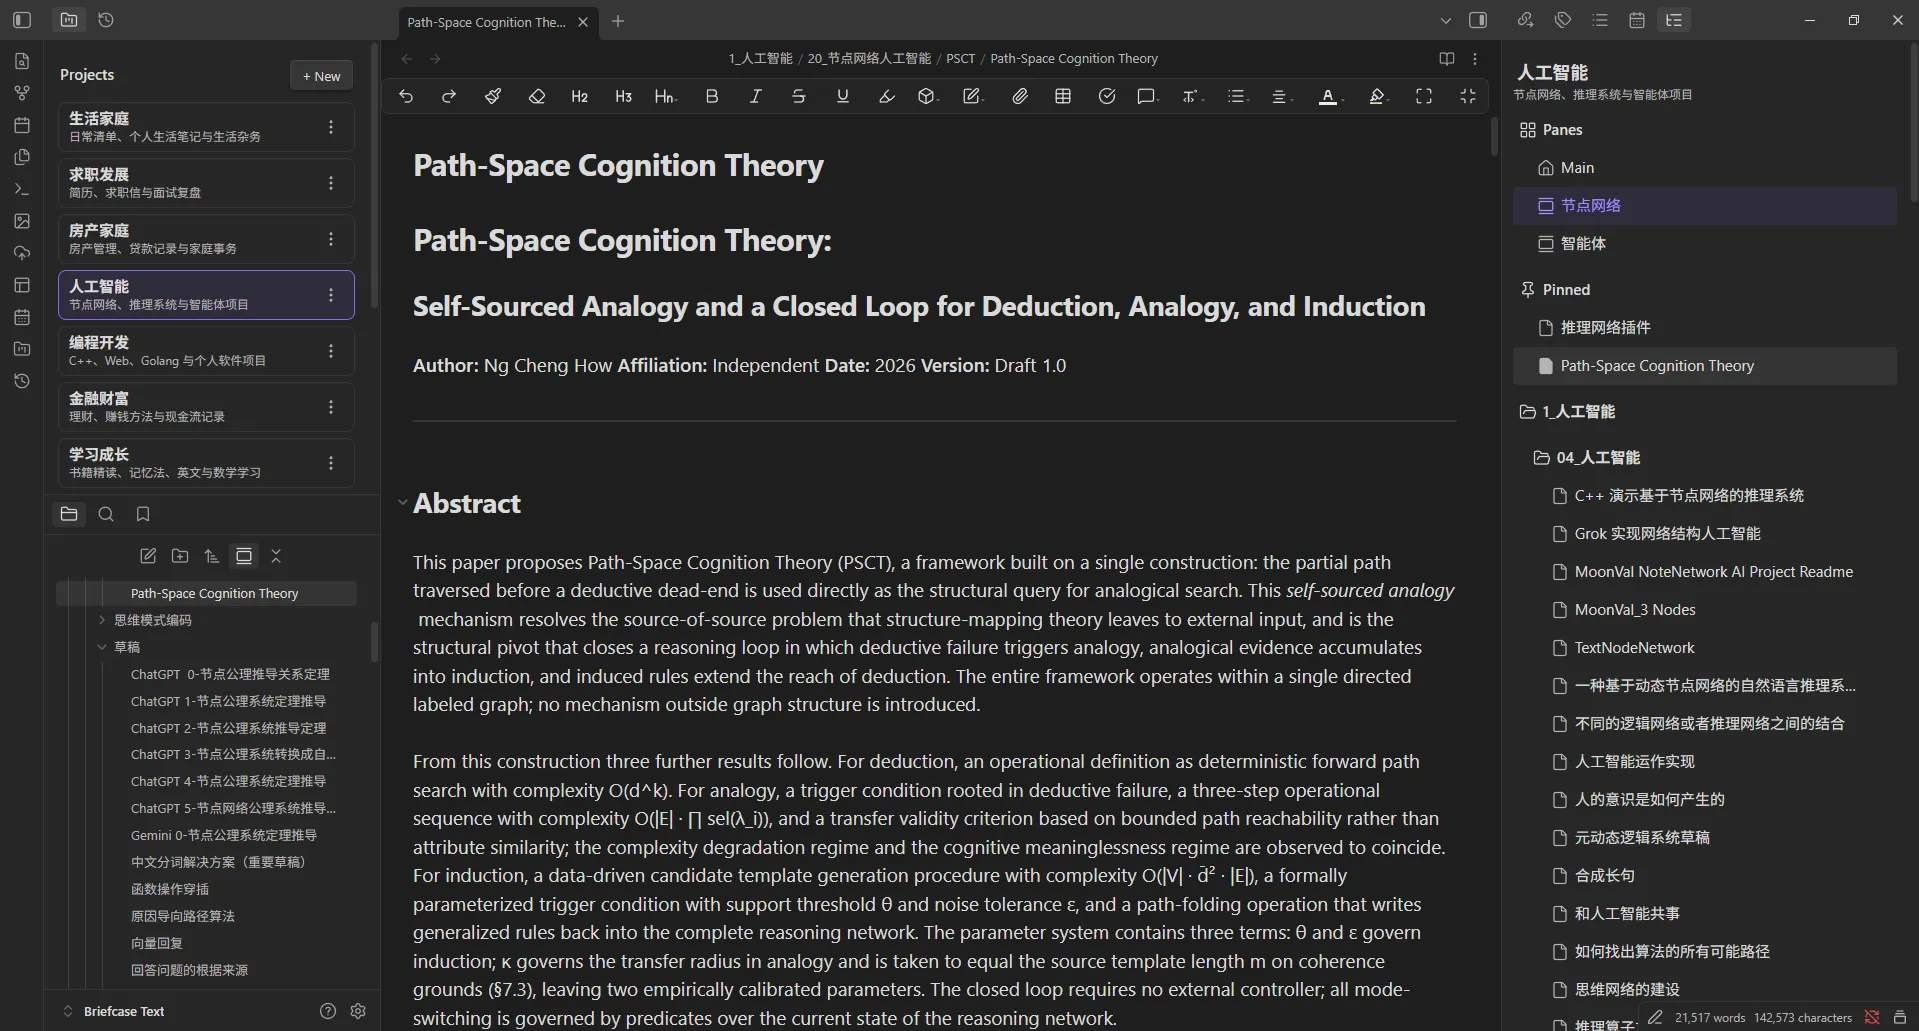The width and height of the screenshot is (1919, 1031).
Task: Collapse the 草稿 folder
Action: click(x=102, y=647)
